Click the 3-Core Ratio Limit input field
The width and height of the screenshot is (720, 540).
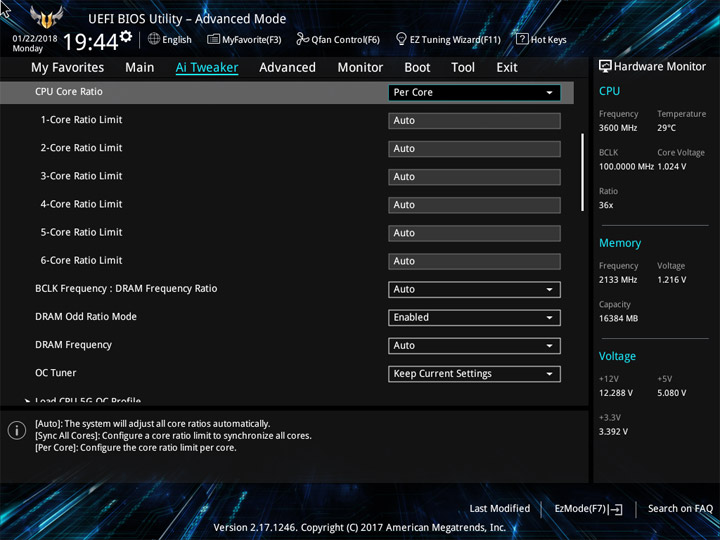(x=474, y=177)
